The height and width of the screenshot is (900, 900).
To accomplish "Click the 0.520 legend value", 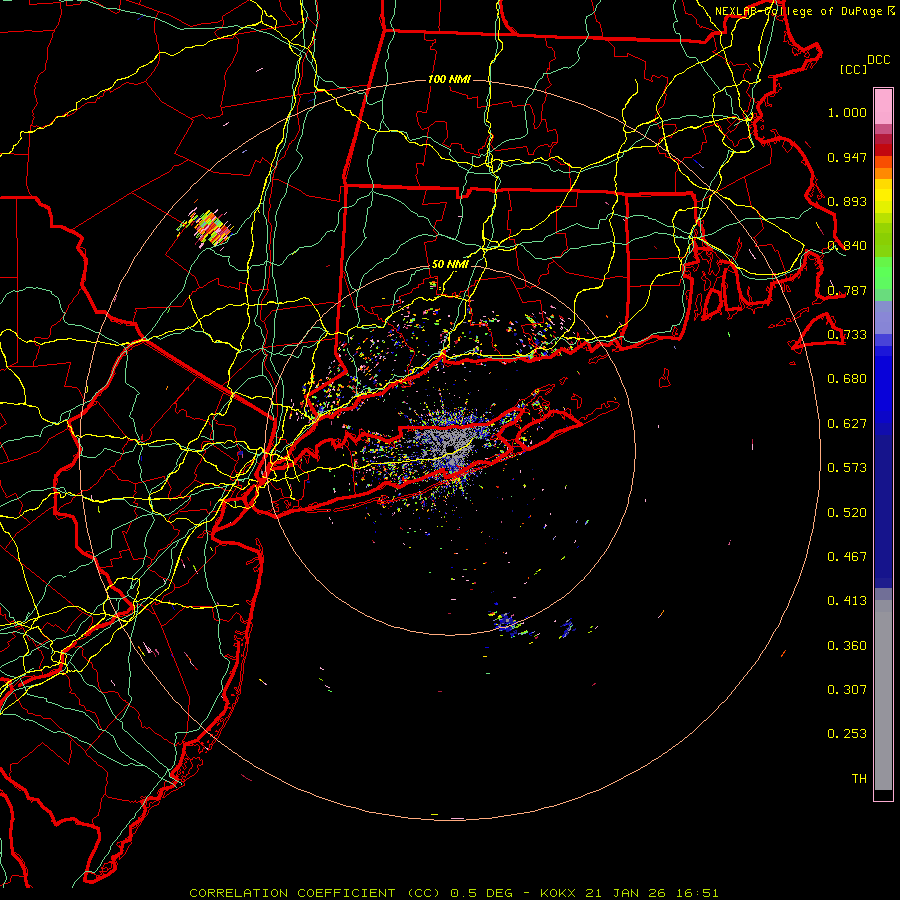I will tap(847, 513).
